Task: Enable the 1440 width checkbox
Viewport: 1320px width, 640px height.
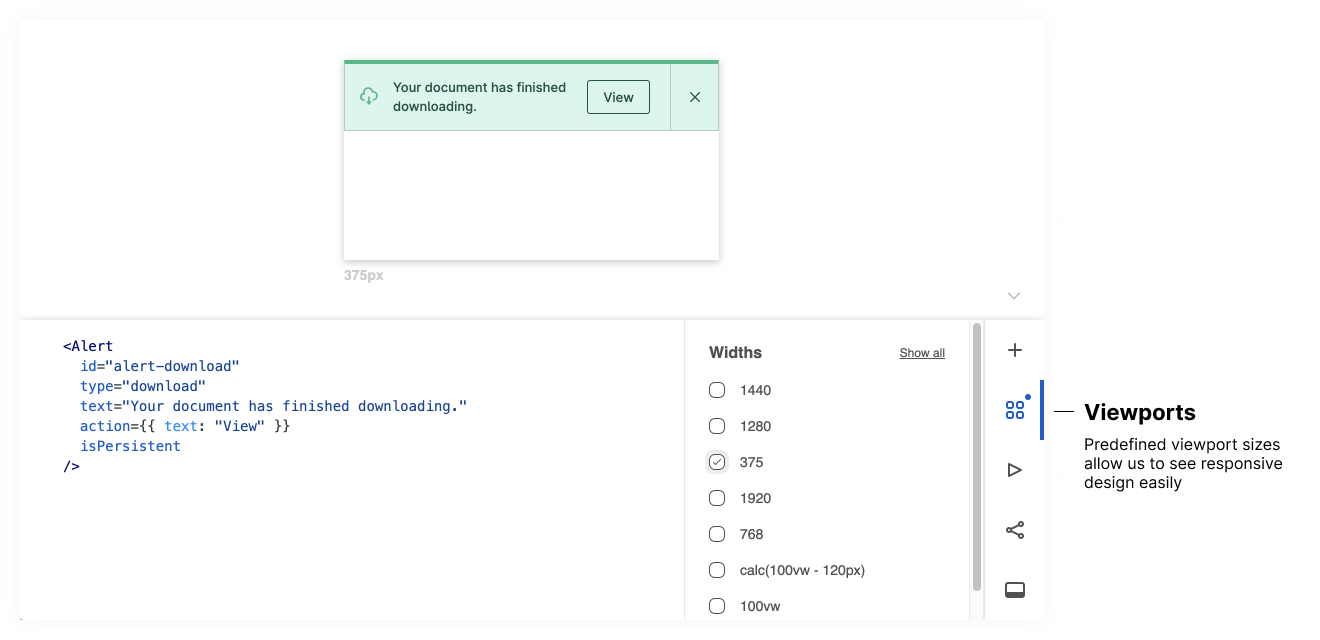Action: point(717,390)
